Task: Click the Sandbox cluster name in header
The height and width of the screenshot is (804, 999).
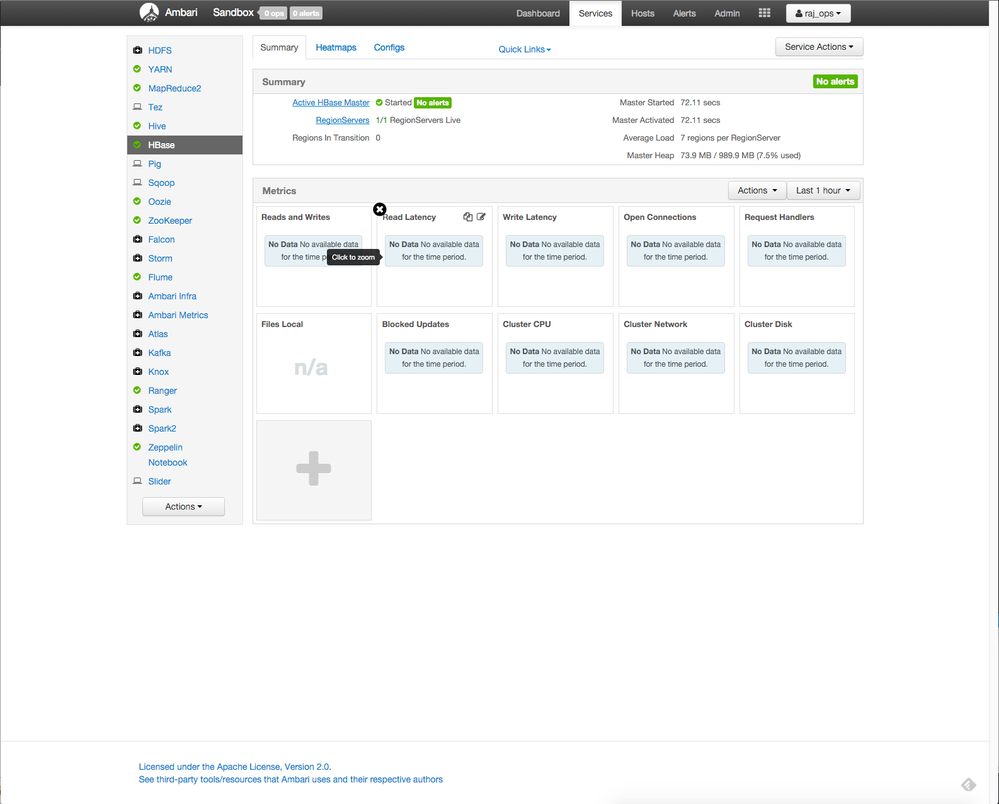Action: click(x=233, y=12)
